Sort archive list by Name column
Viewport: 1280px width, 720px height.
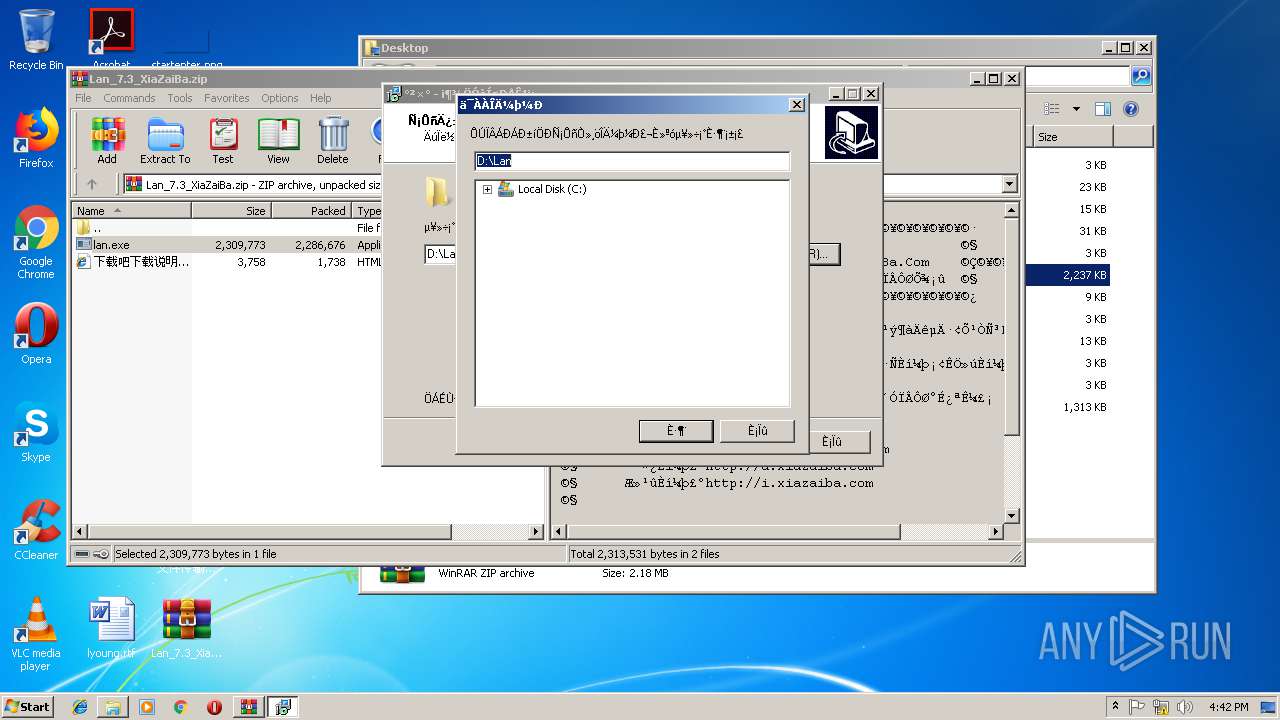(132, 211)
